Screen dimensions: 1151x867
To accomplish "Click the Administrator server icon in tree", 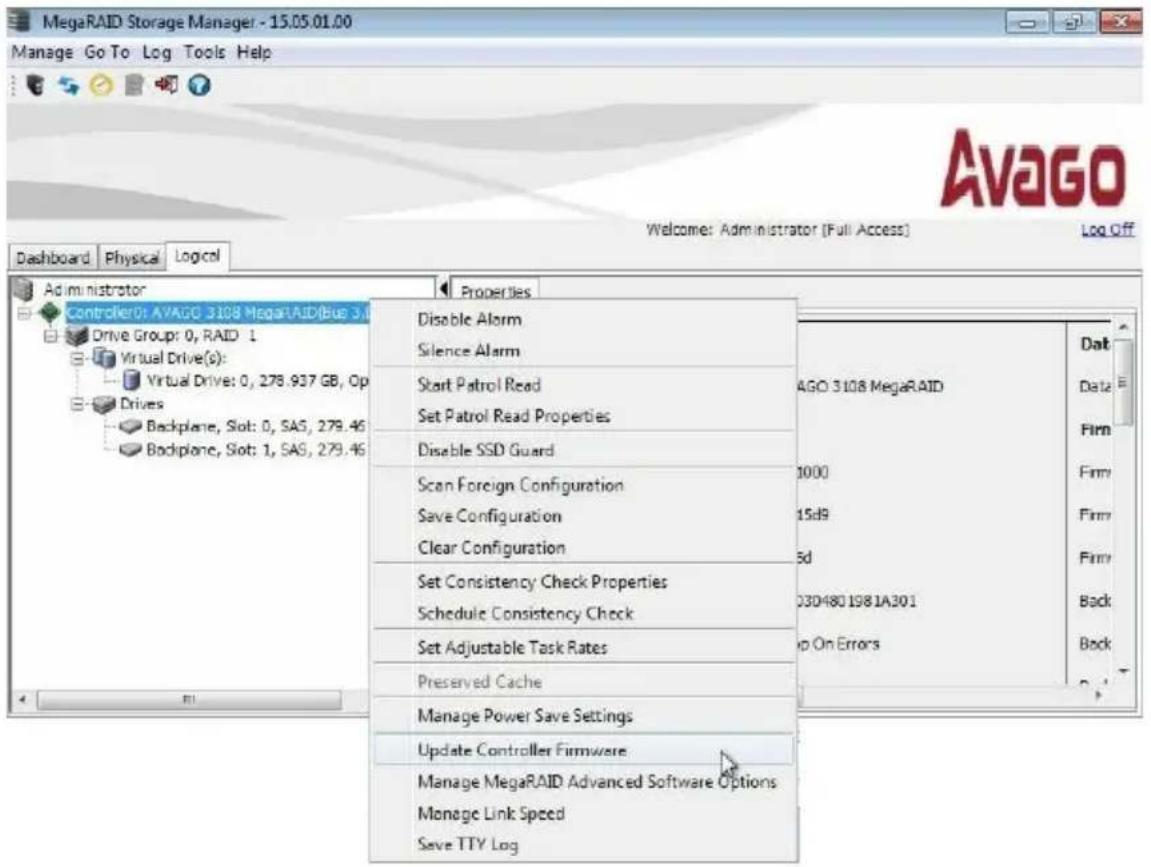I will [x=24, y=289].
